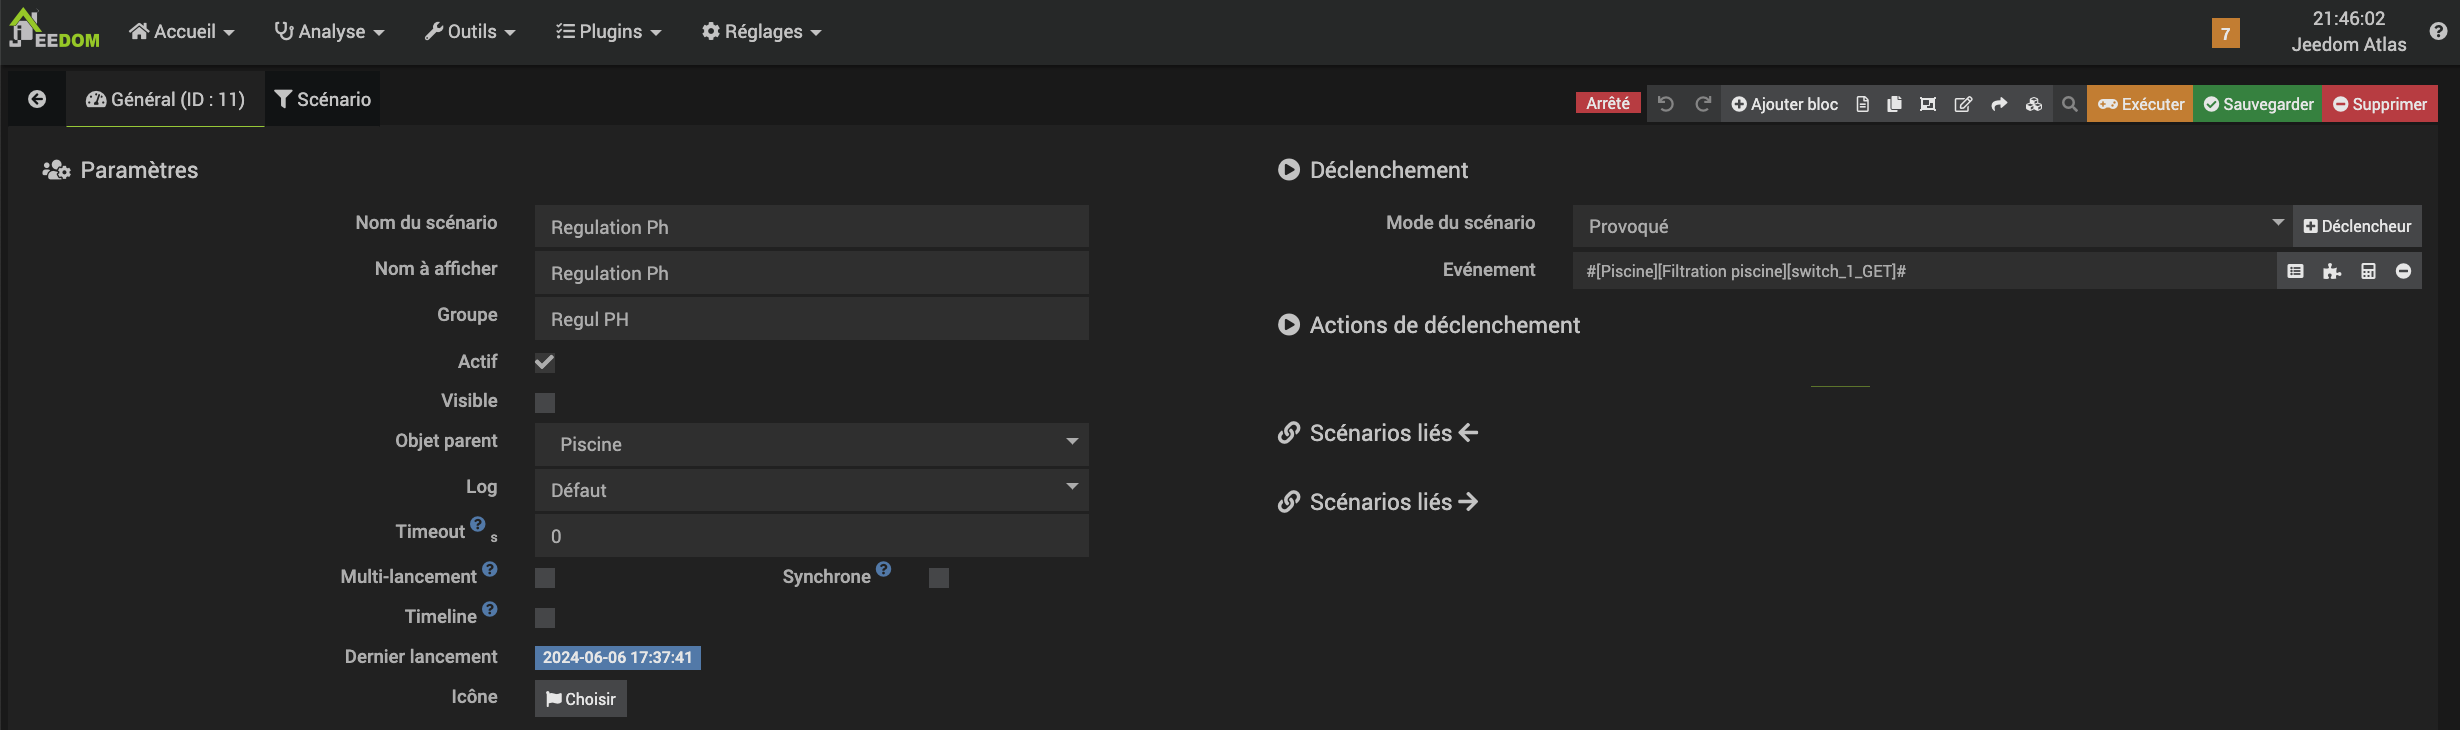Viewport: 2460px width, 730px height.
Task: Switch to the Scénario tab
Action: pos(322,99)
